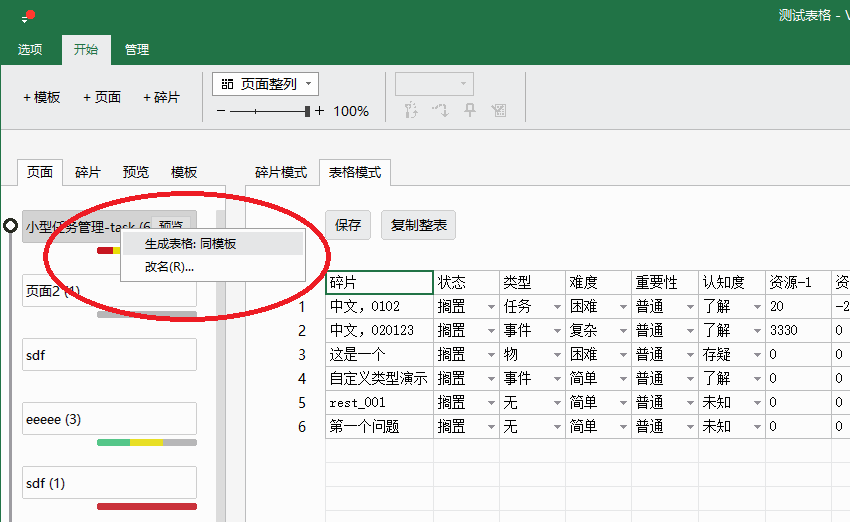Screen dimensions: 850x522
Task: Switch to the 碎片模式 tab
Action: tap(281, 172)
